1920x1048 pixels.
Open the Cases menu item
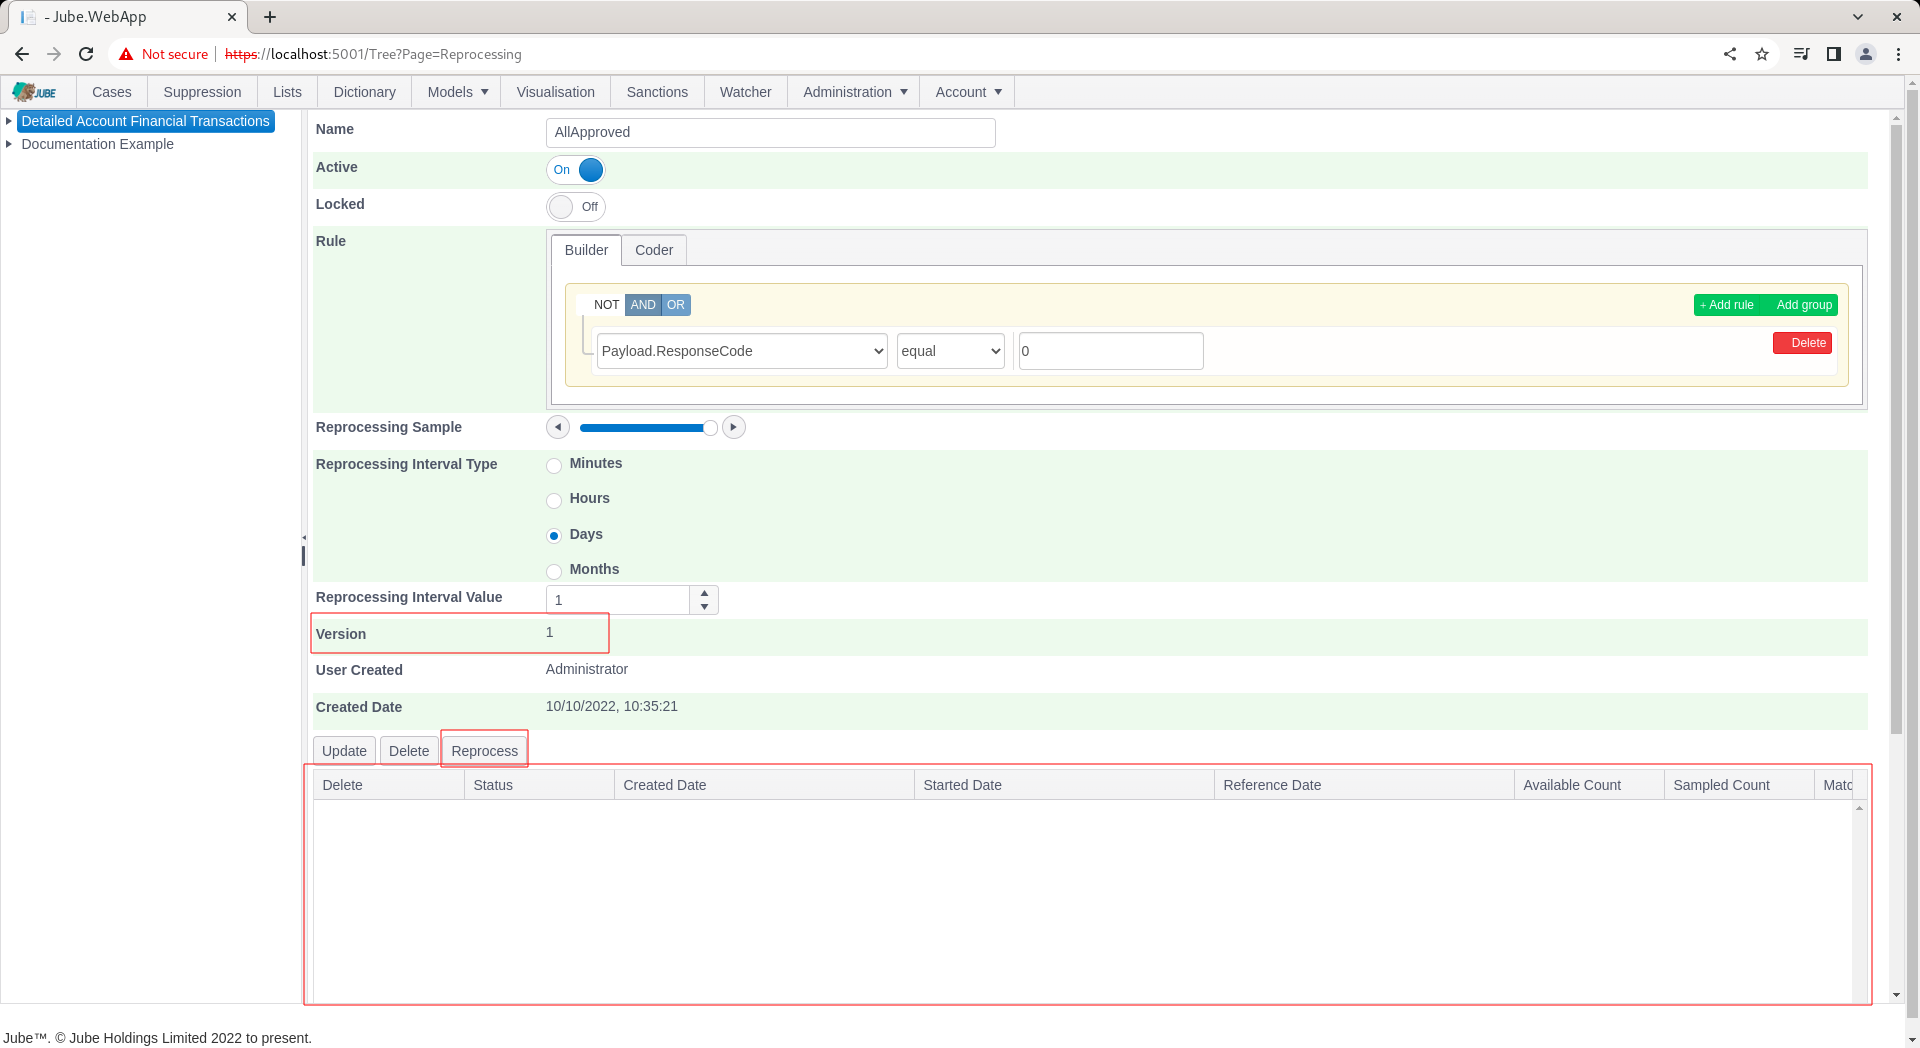click(112, 92)
